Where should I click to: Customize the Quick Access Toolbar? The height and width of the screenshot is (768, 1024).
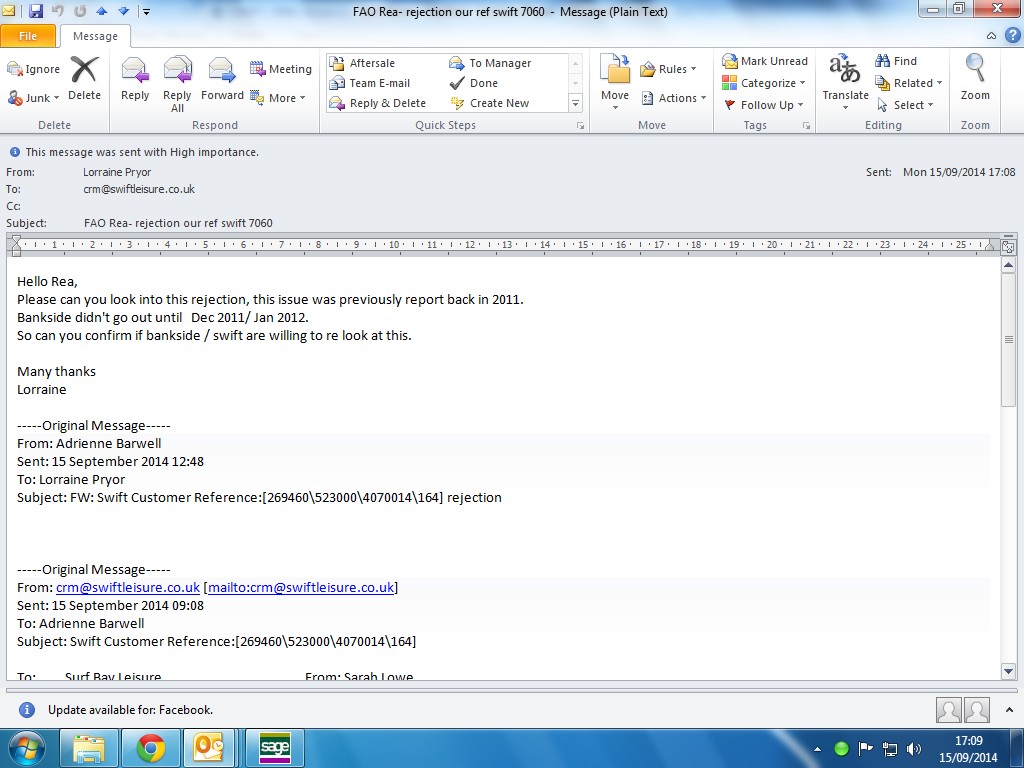pyautogui.click(x=147, y=12)
